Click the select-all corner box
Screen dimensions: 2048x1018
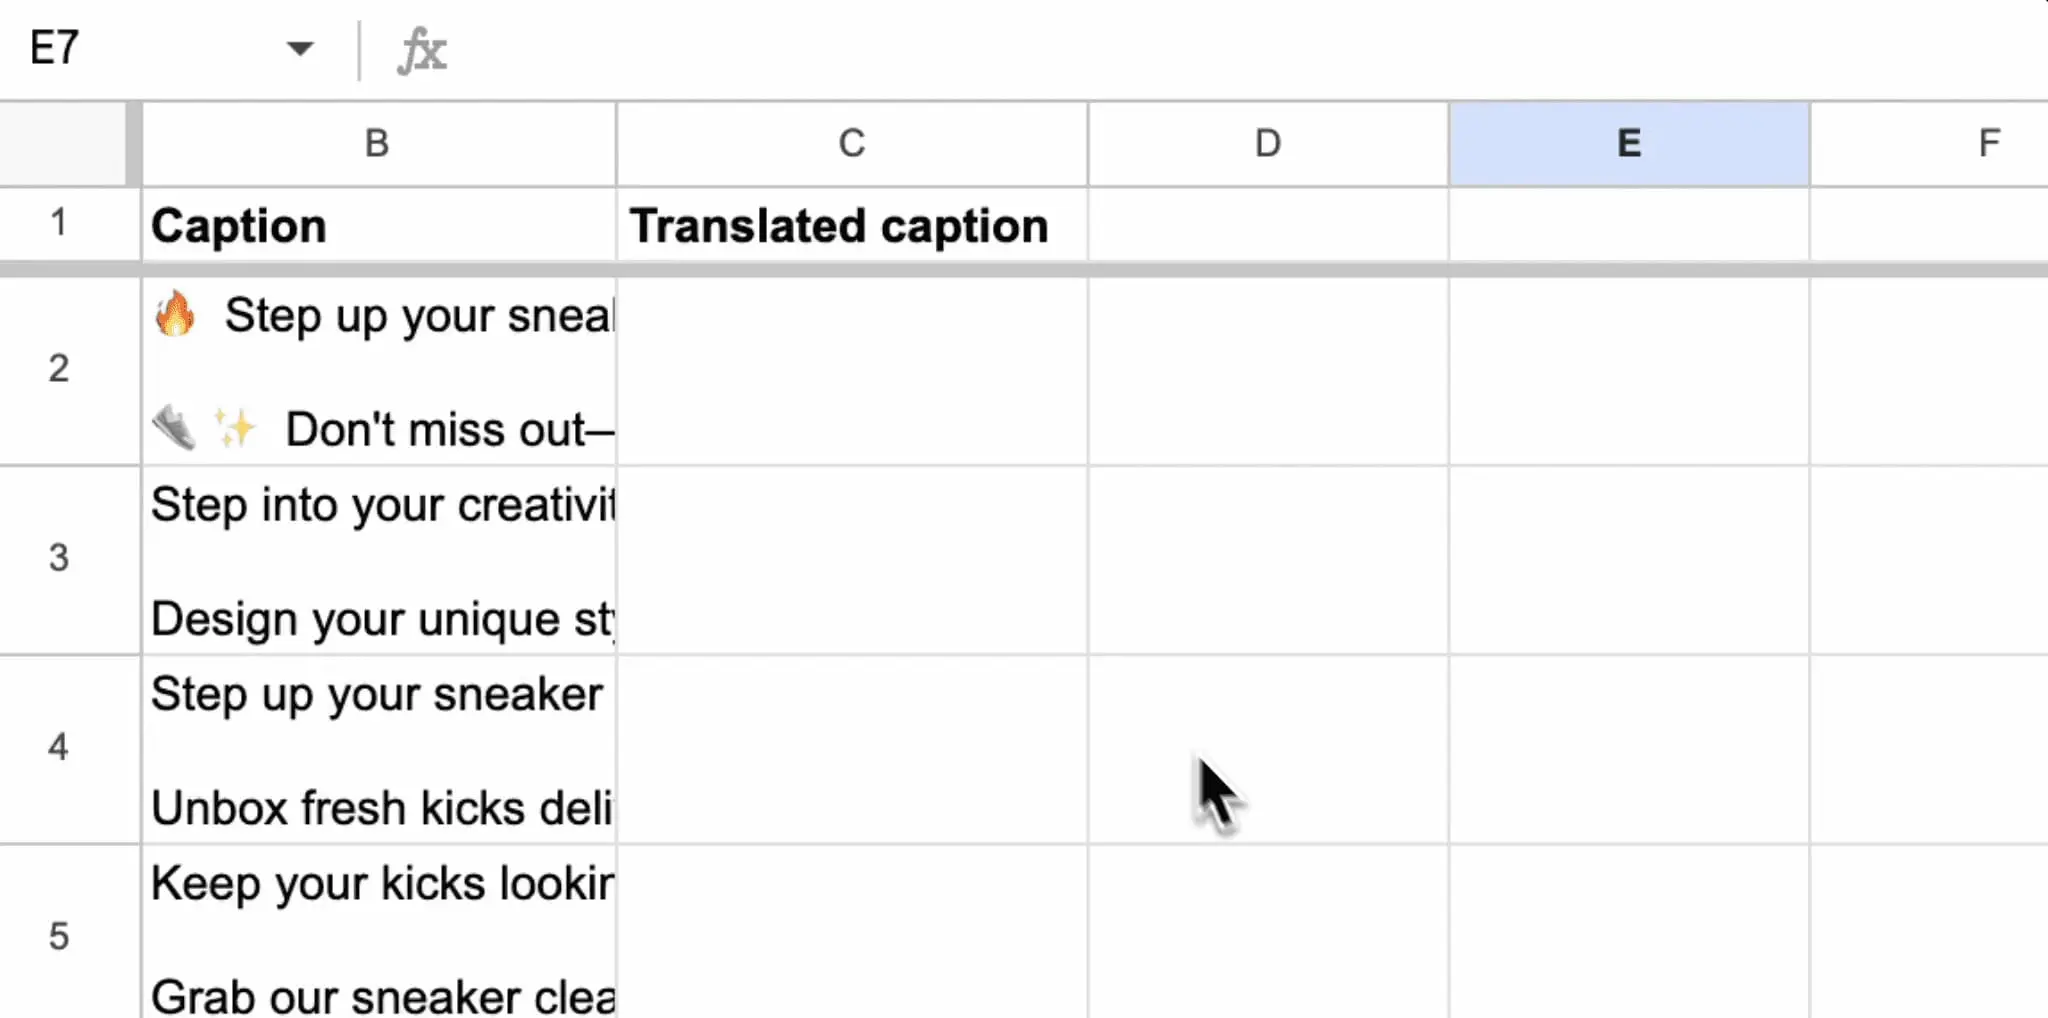(x=62, y=144)
